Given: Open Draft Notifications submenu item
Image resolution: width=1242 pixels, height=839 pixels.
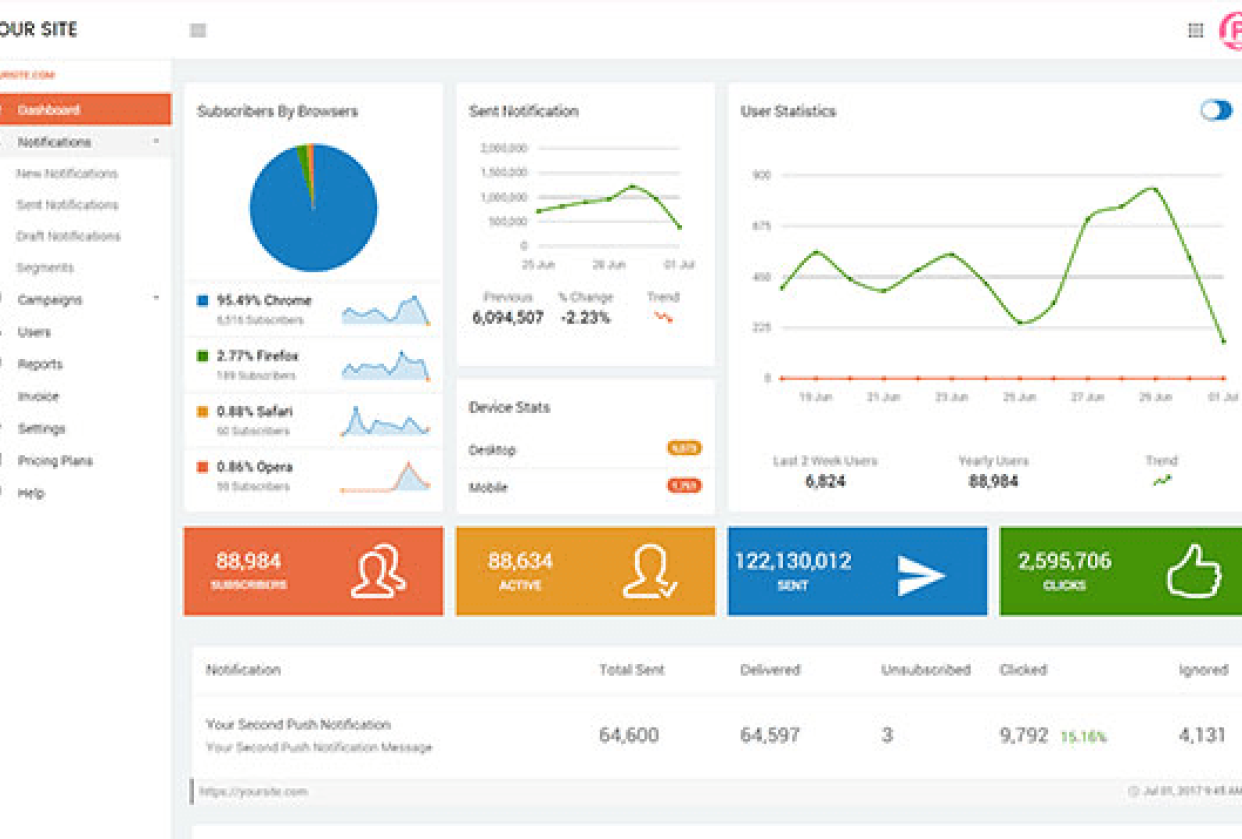Looking at the screenshot, I should click(68, 237).
